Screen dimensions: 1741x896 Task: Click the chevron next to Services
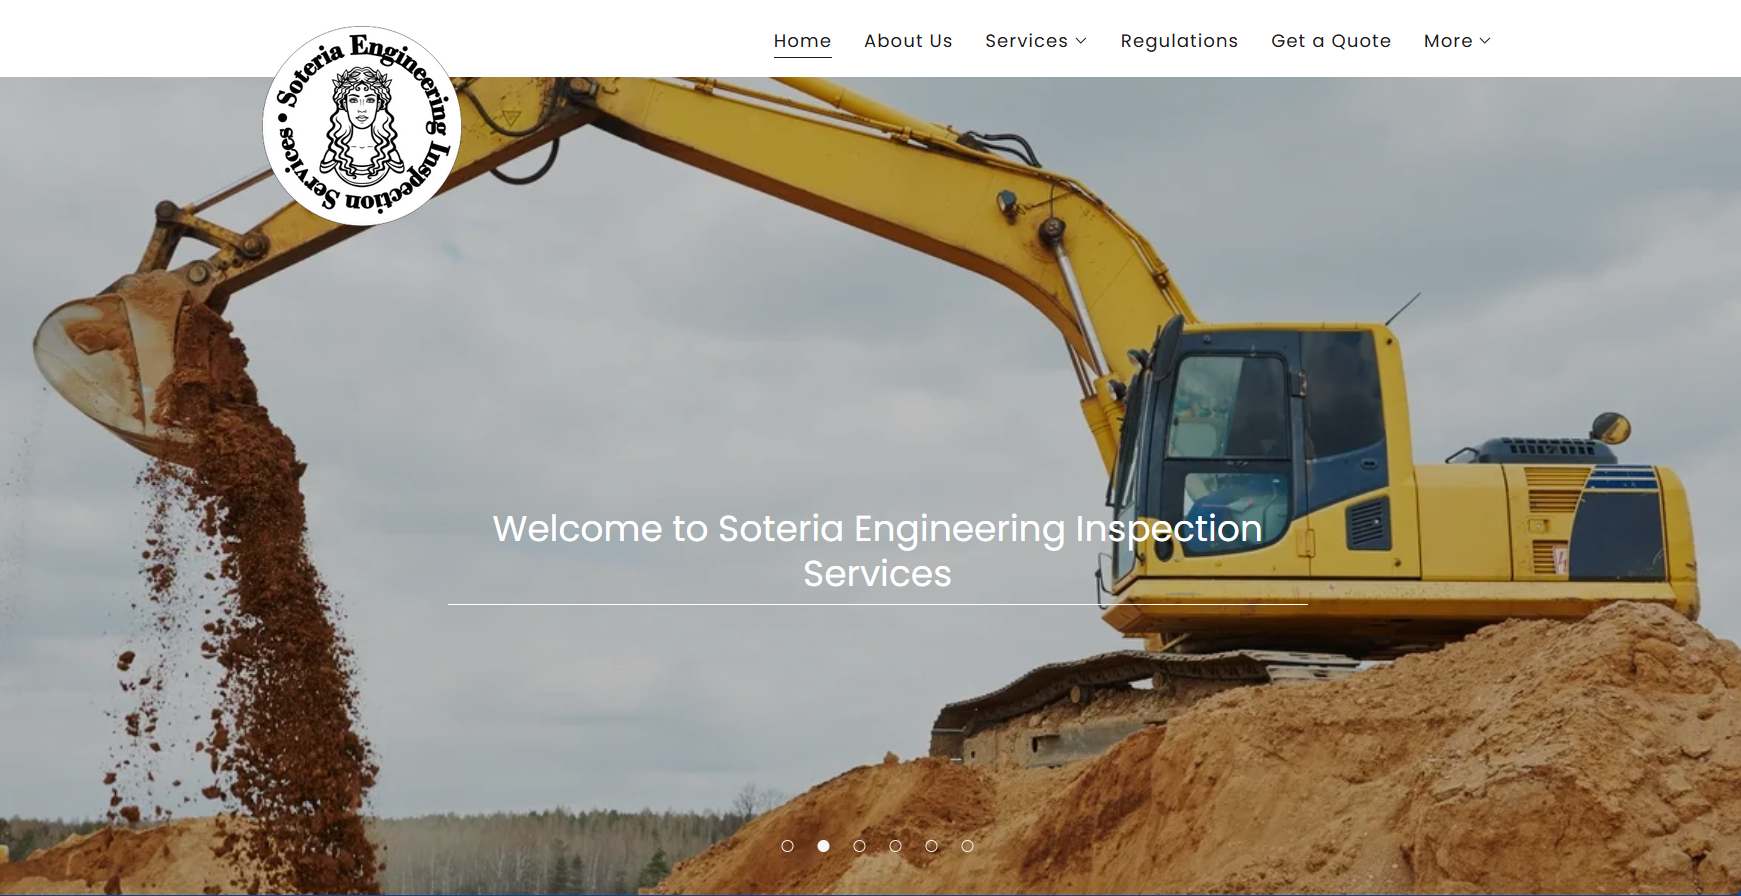[1081, 41]
